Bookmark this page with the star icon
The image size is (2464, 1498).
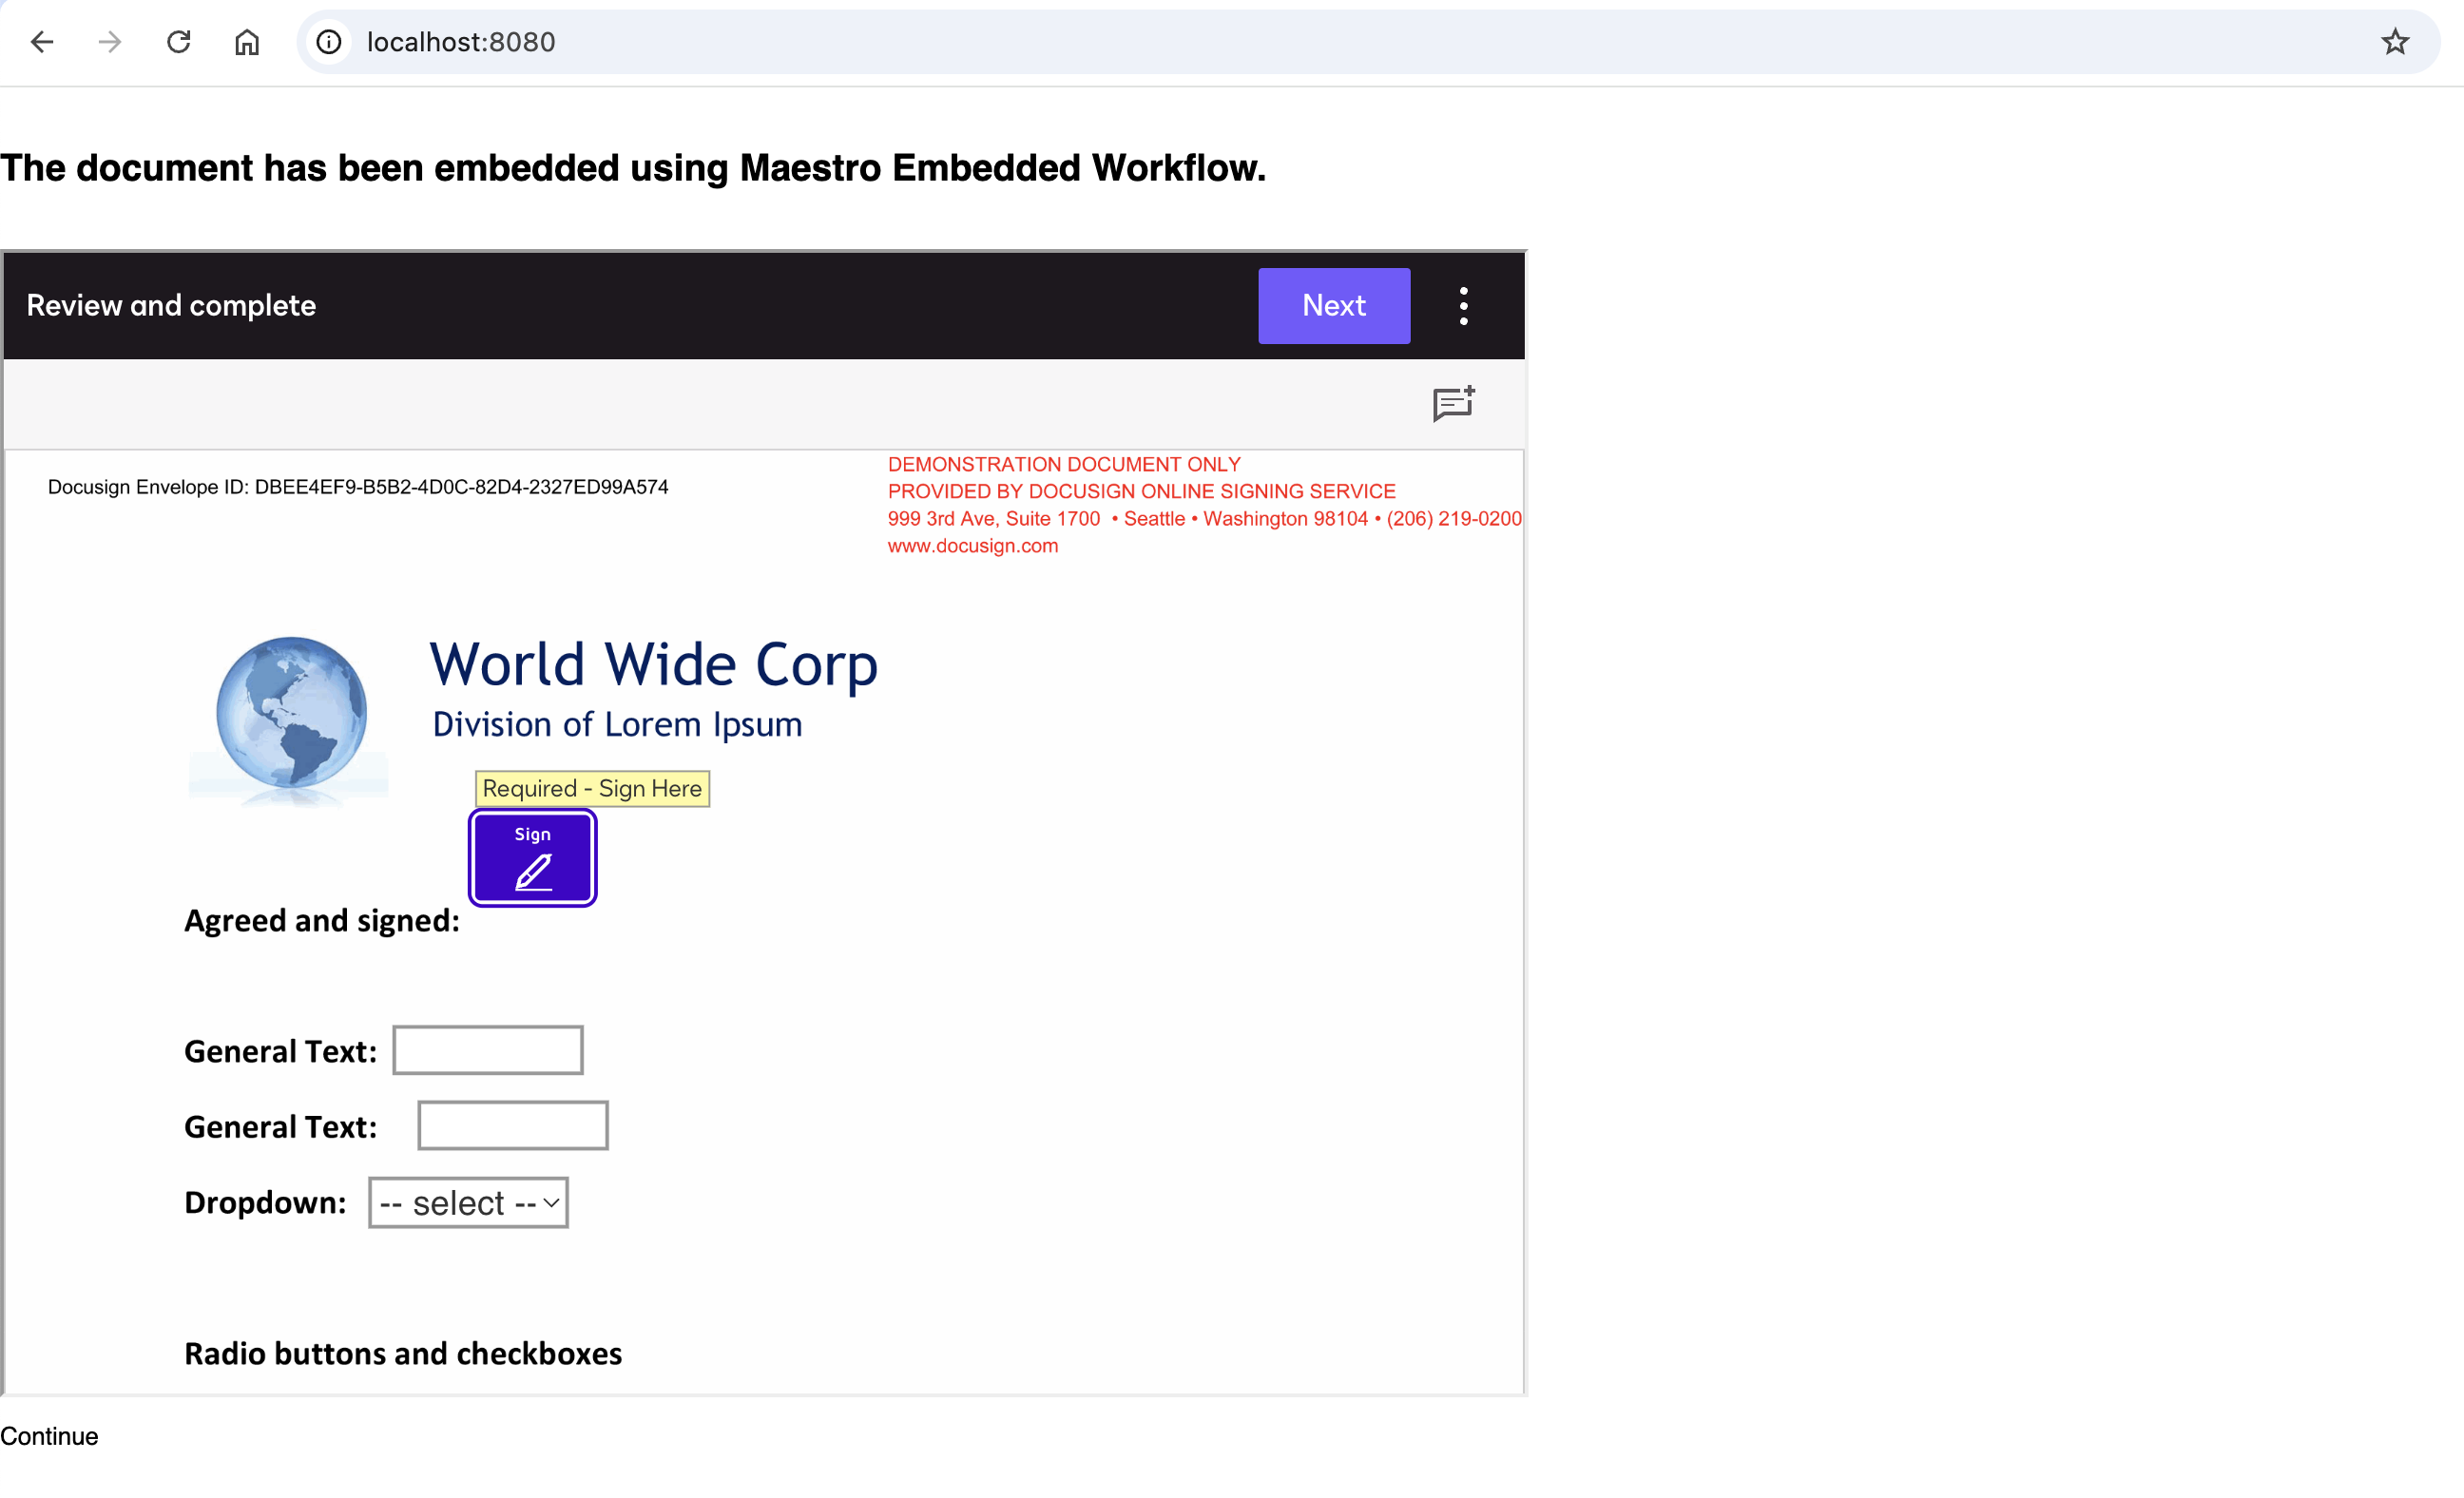2394,42
